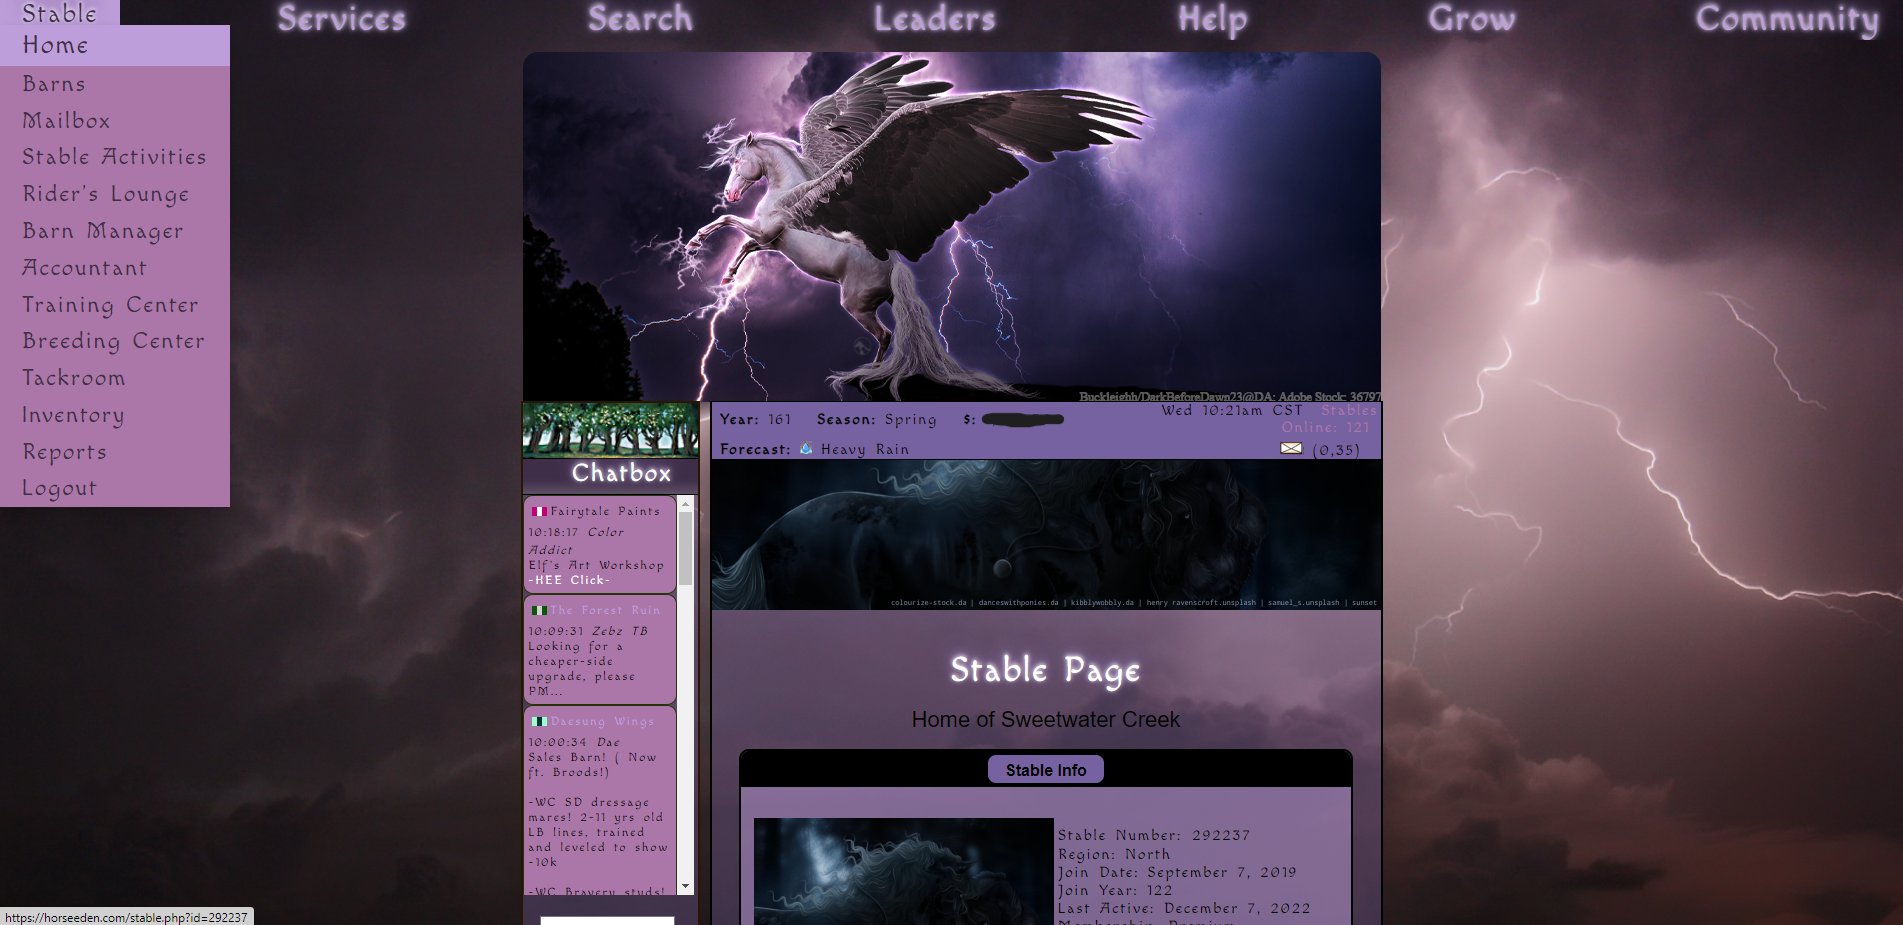Open the Leaders menu
1903x925 pixels.
pos(935,19)
